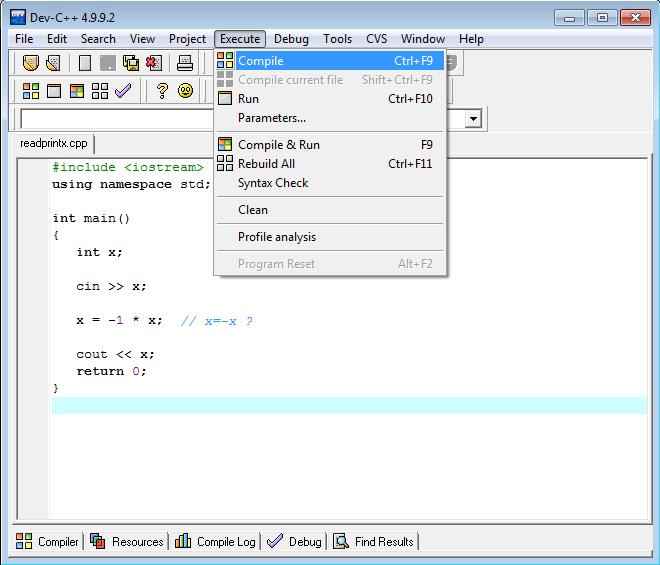Open Parameters... from the Execute menu
Image resolution: width=660 pixels, height=565 pixels.
[330, 118]
